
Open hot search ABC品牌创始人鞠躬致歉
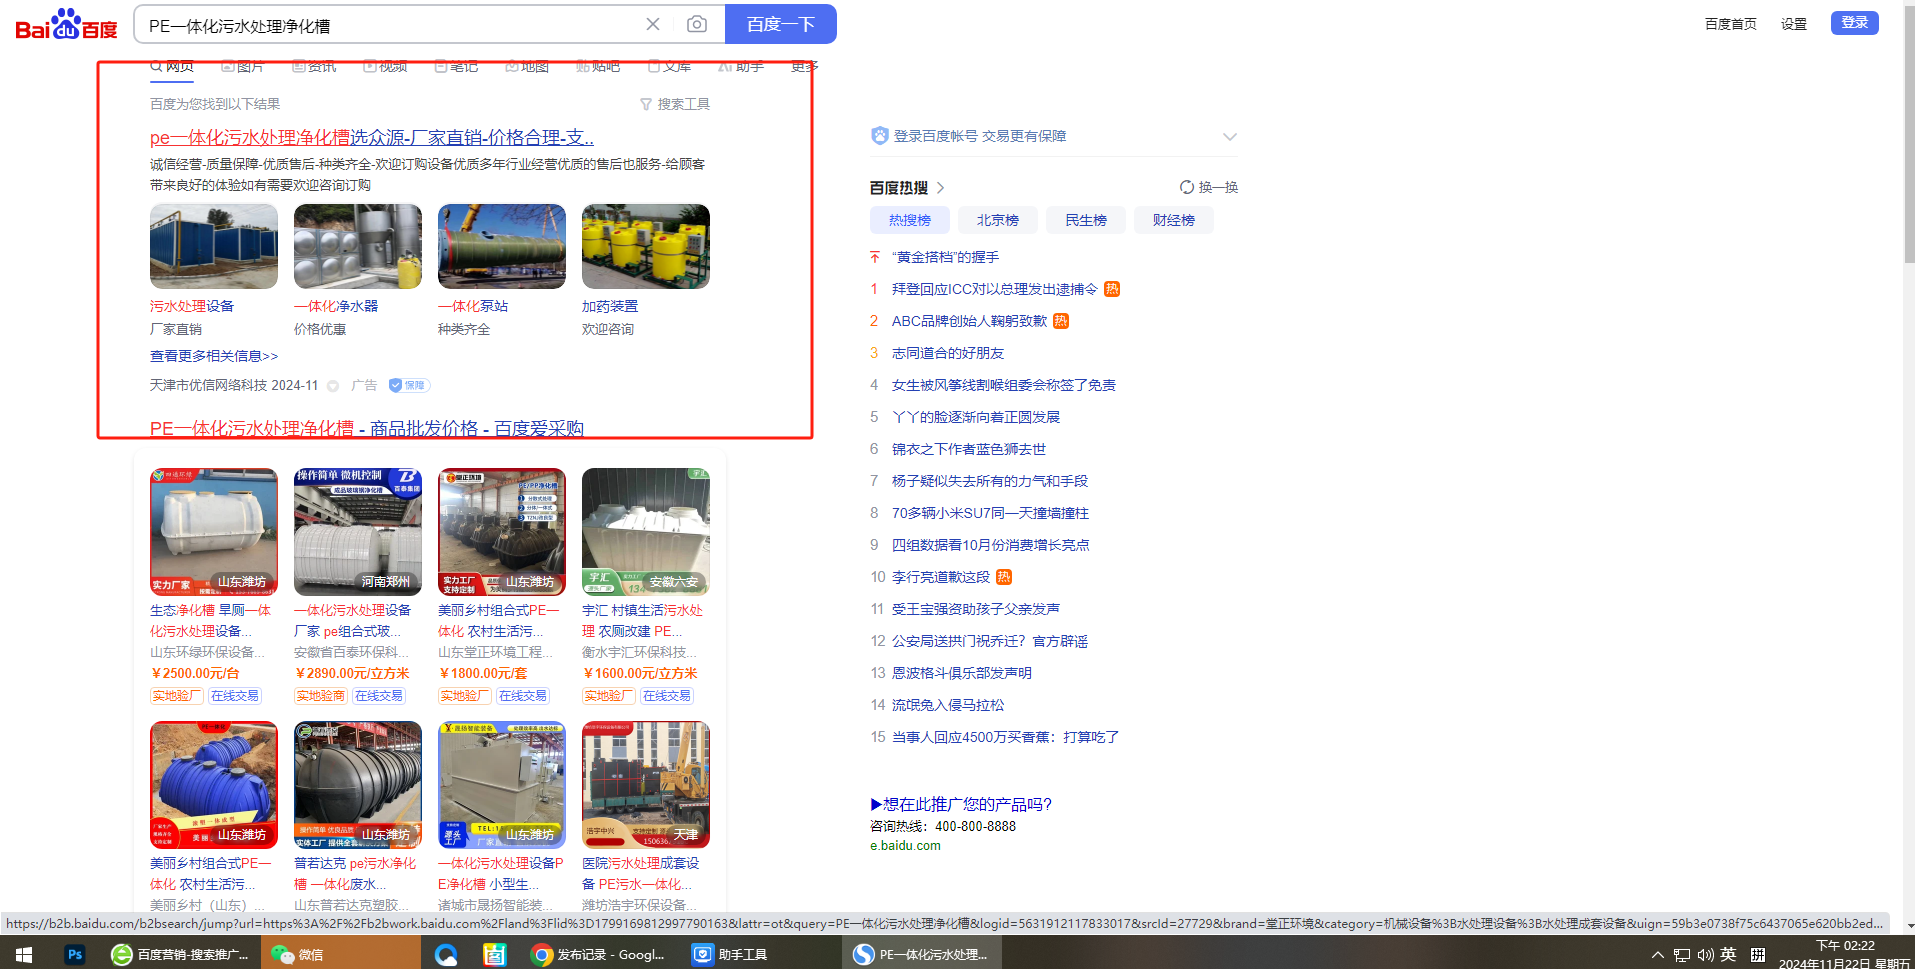coord(969,321)
